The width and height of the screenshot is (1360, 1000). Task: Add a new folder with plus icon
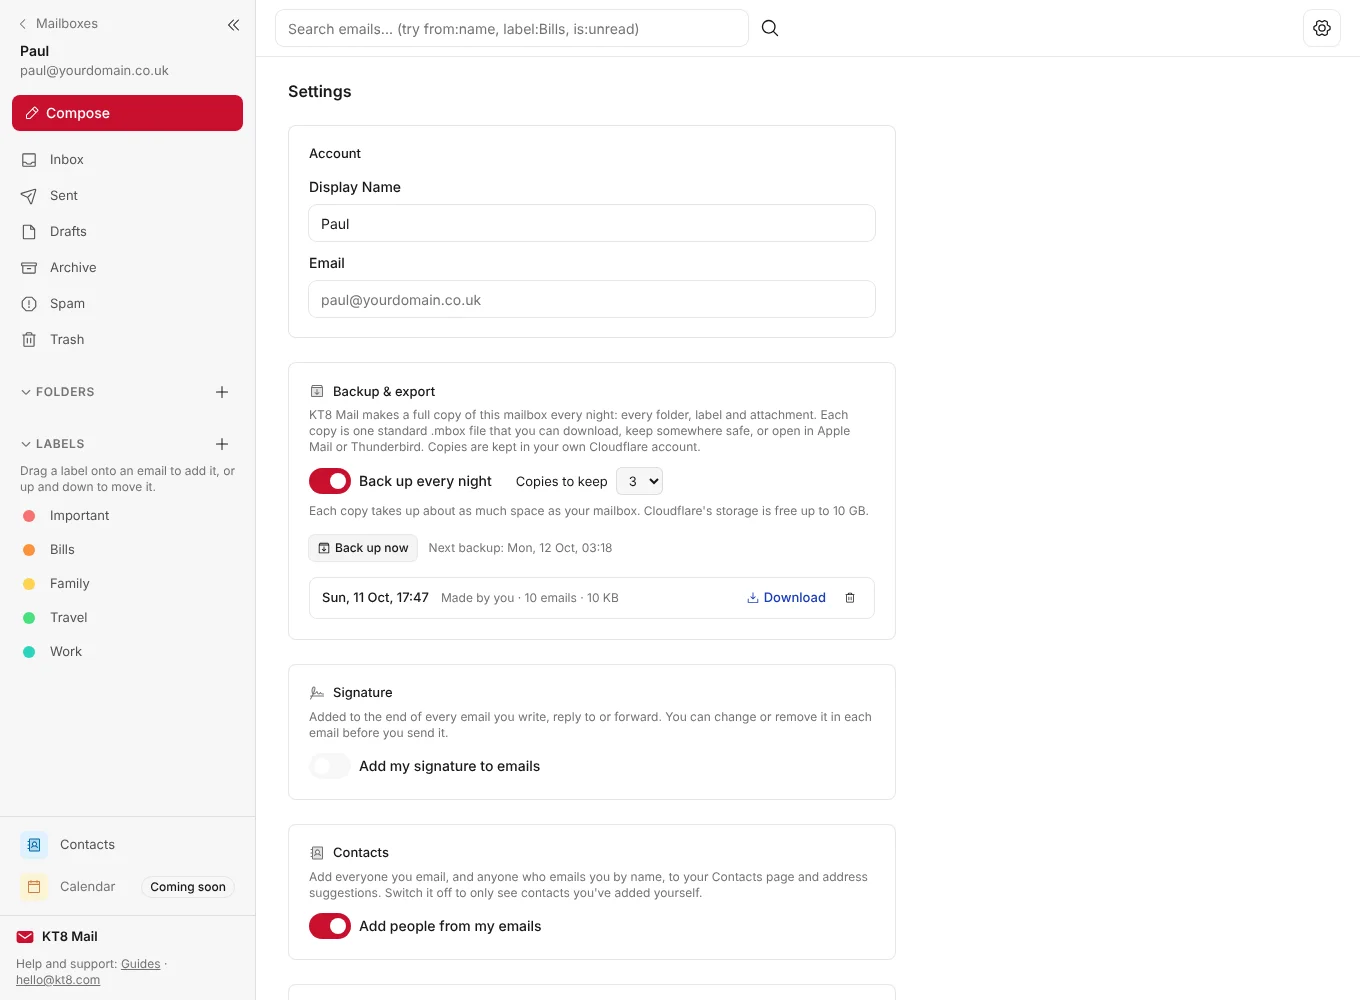pos(222,392)
